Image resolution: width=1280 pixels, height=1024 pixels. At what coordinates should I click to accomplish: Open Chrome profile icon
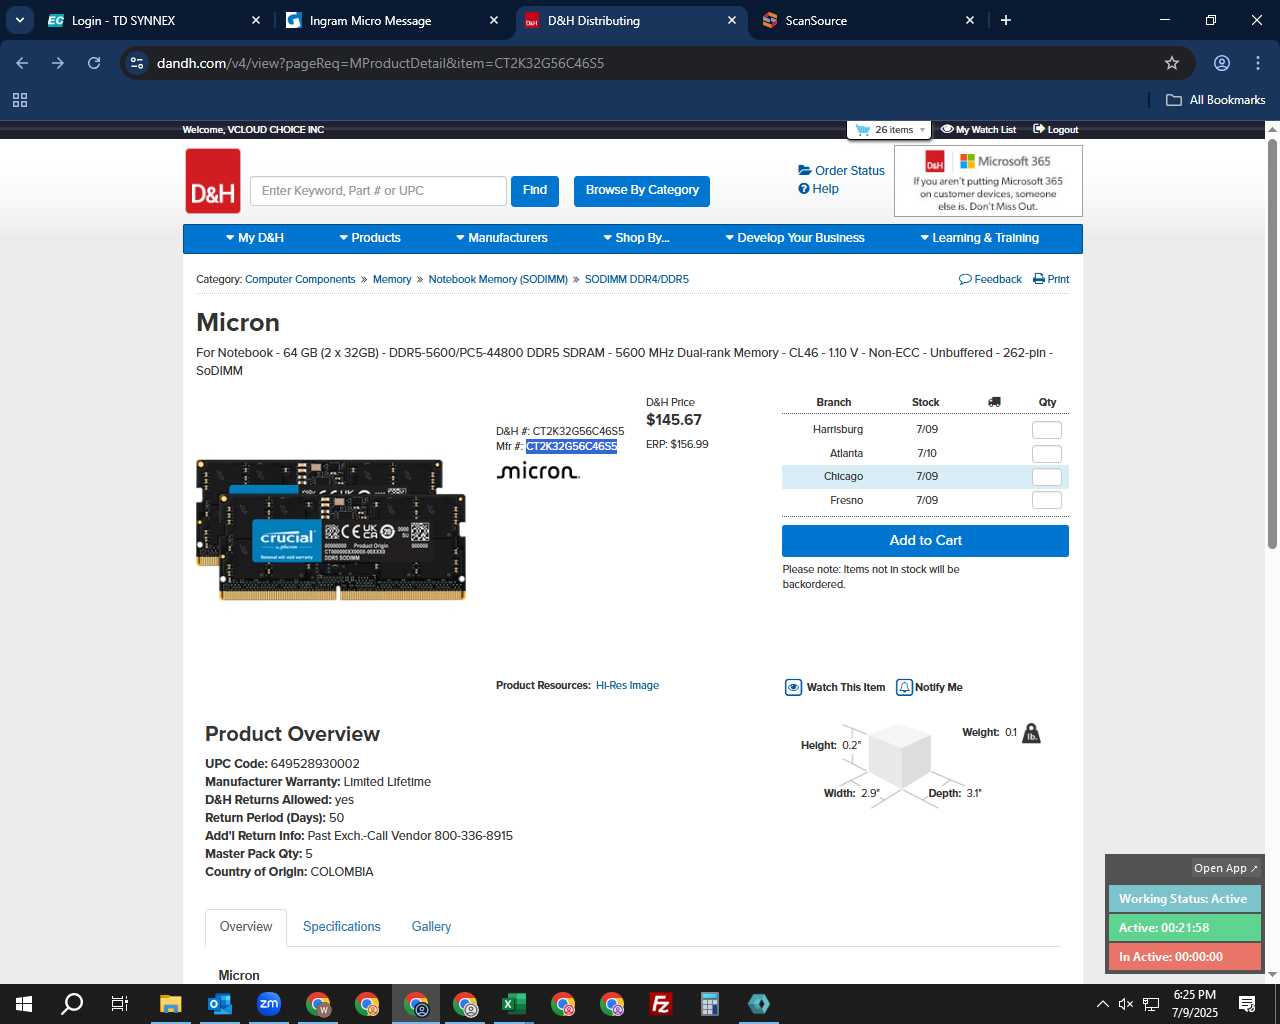[1222, 63]
